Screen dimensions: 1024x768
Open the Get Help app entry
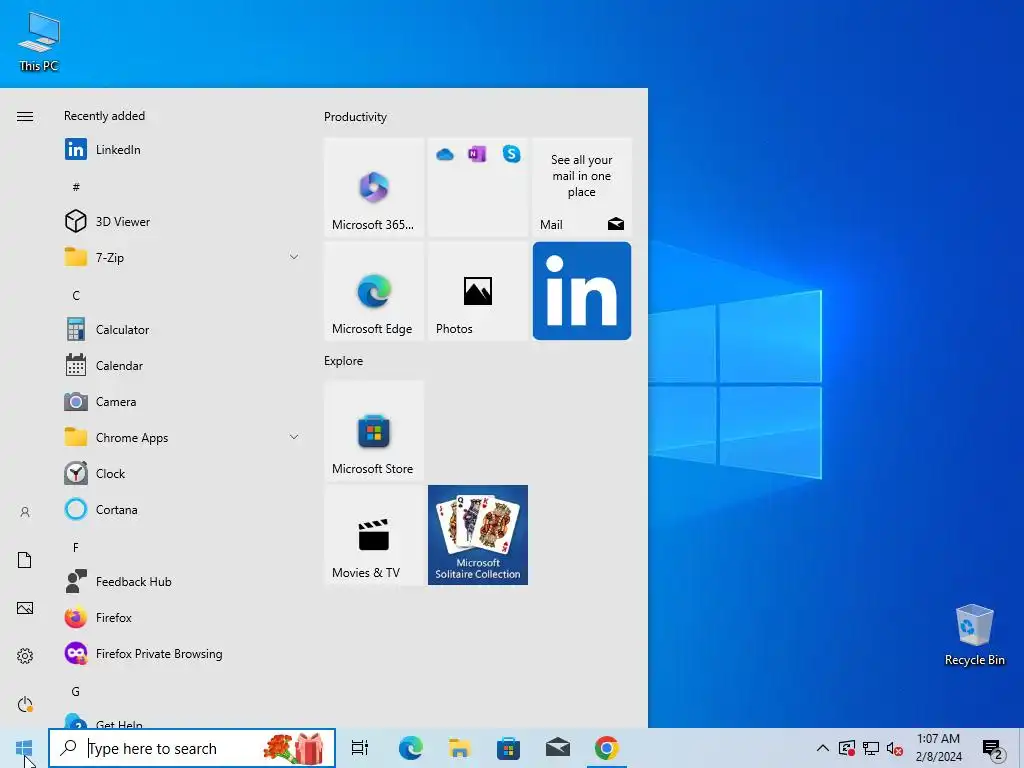click(x=180, y=722)
